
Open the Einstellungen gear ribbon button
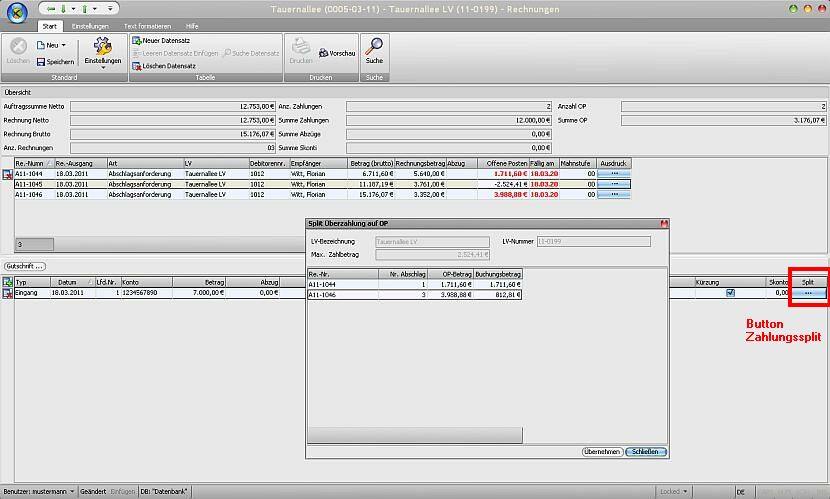103,50
